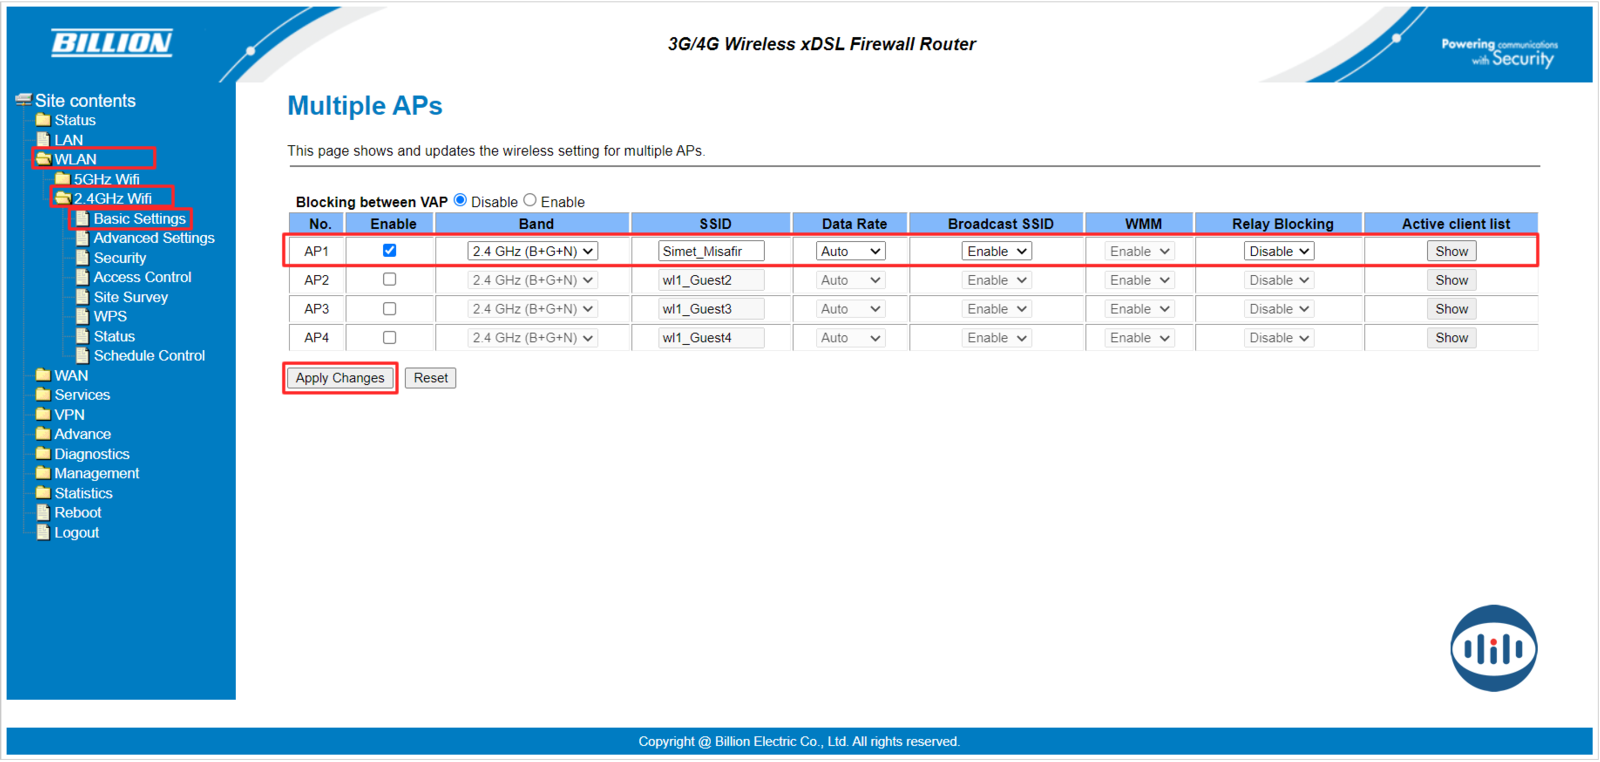Click the Site Survey page icon

(82, 297)
